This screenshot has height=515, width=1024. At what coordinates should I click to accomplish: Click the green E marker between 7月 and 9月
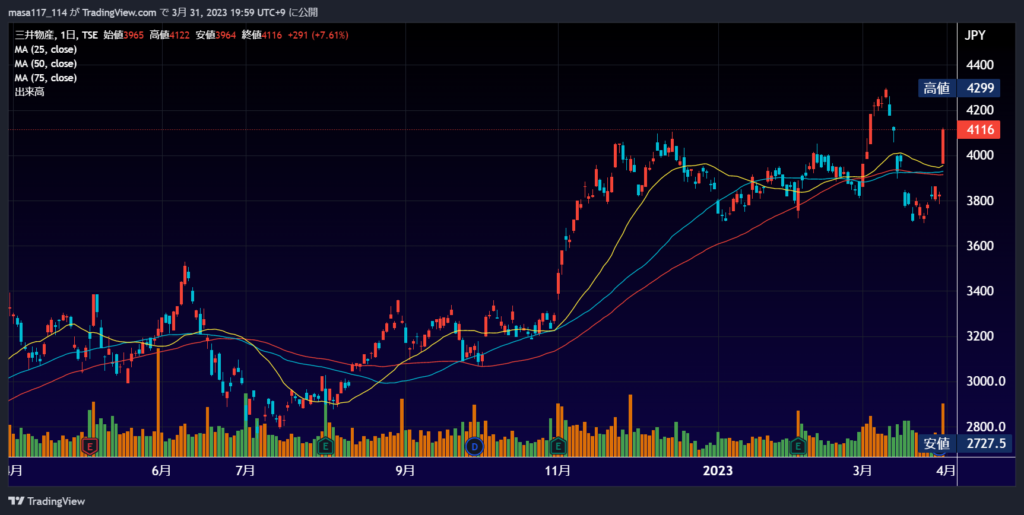click(325, 446)
